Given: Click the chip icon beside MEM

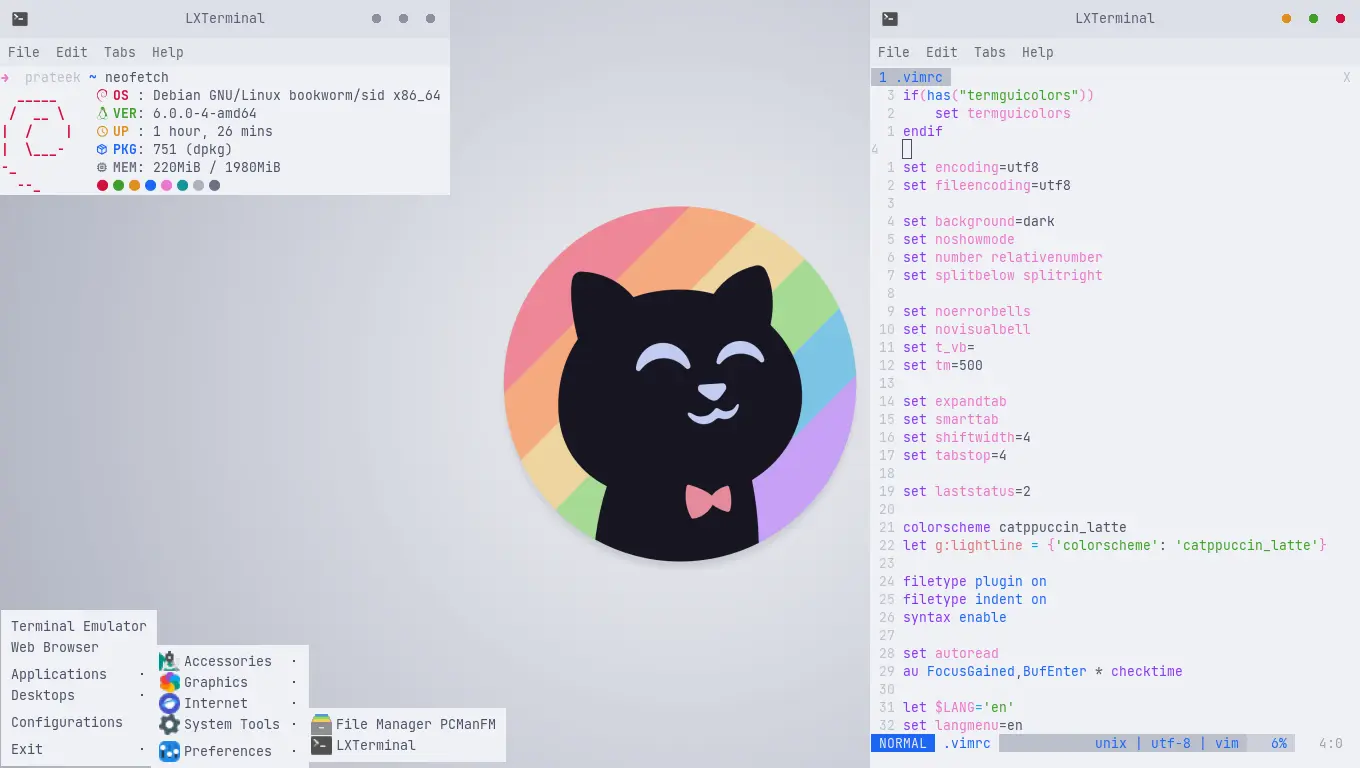Looking at the screenshot, I should point(102,167).
